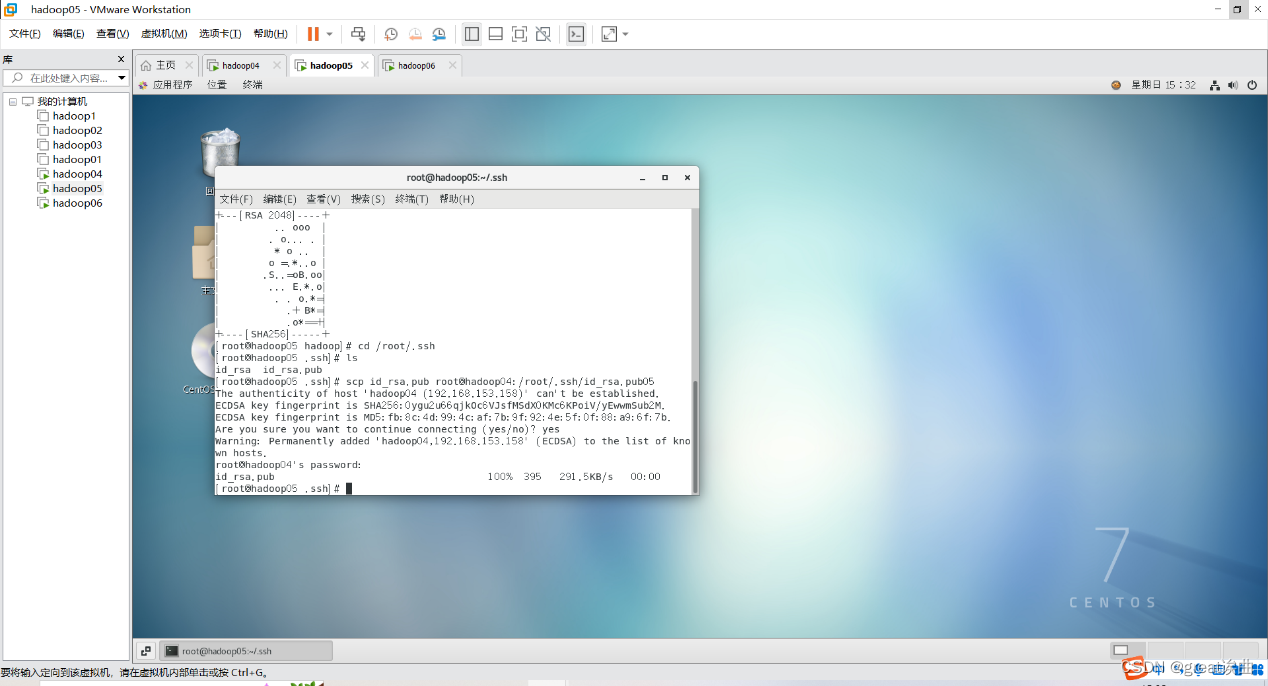Click the network connection icon in top panel
1268x686 pixels.
(x=1215, y=85)
